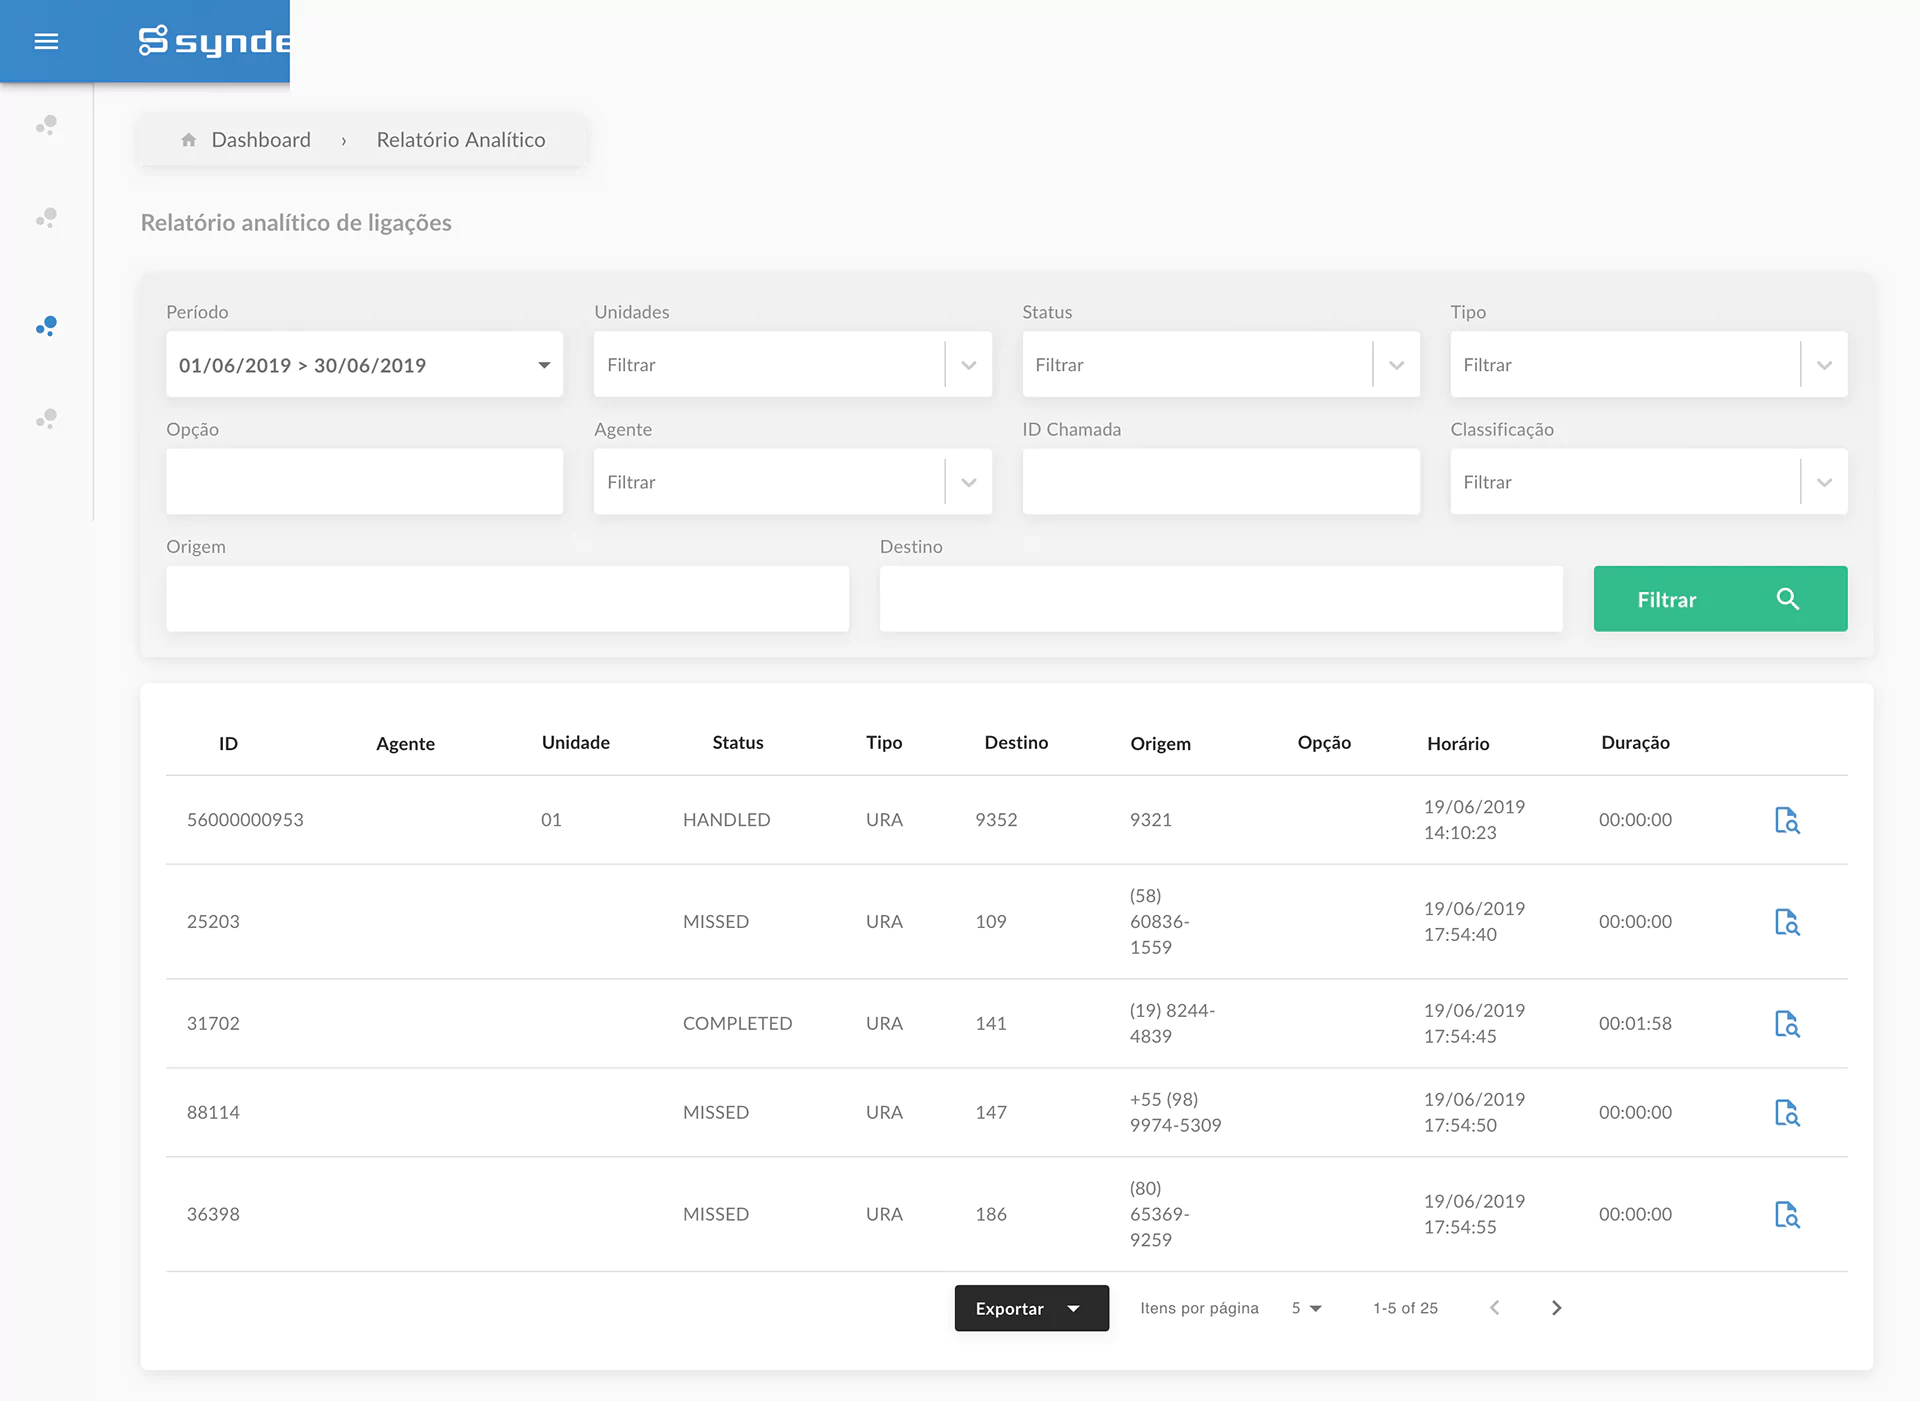Image resolution: width=1920 pixels, height=1401 pixels.
Task: Go to previous results page
Action: pos(1494,1308)
